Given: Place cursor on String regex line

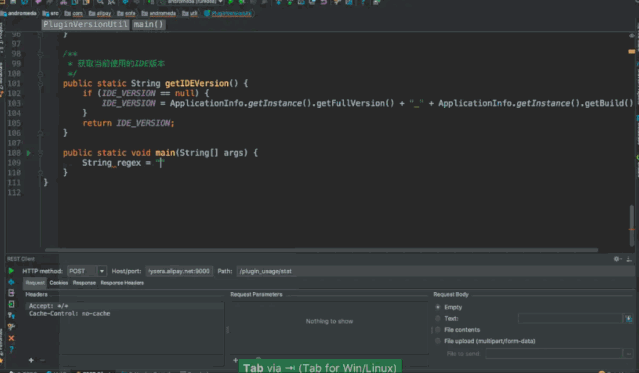Looking at the screenshot, I should tap(122, 163).
